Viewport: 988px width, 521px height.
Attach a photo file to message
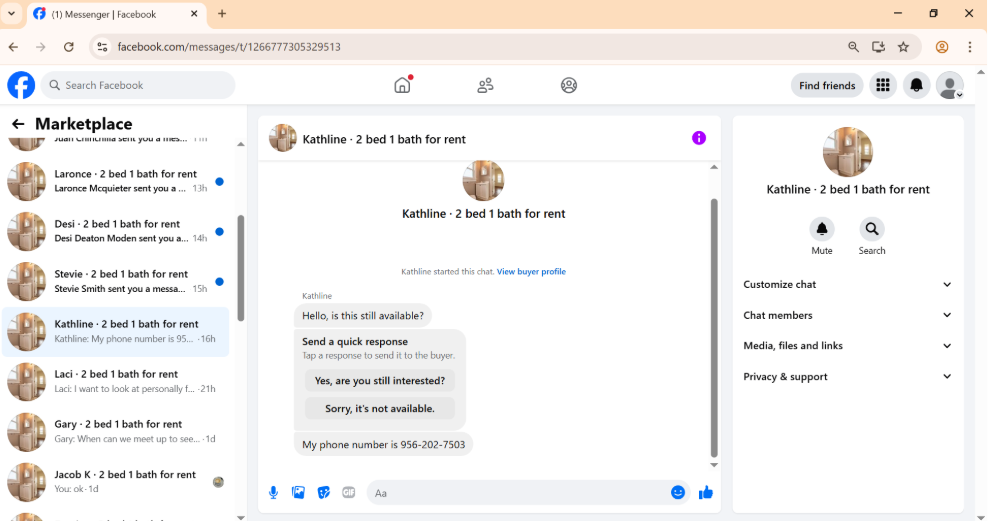click(x=298, y=493)
